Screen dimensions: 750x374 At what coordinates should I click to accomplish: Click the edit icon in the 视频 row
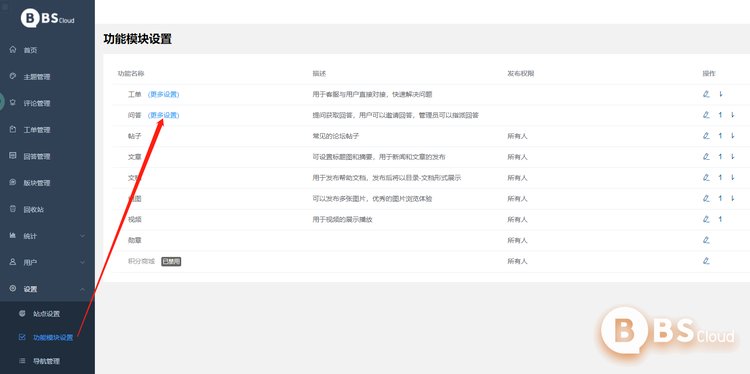click(x=706, y=219)
